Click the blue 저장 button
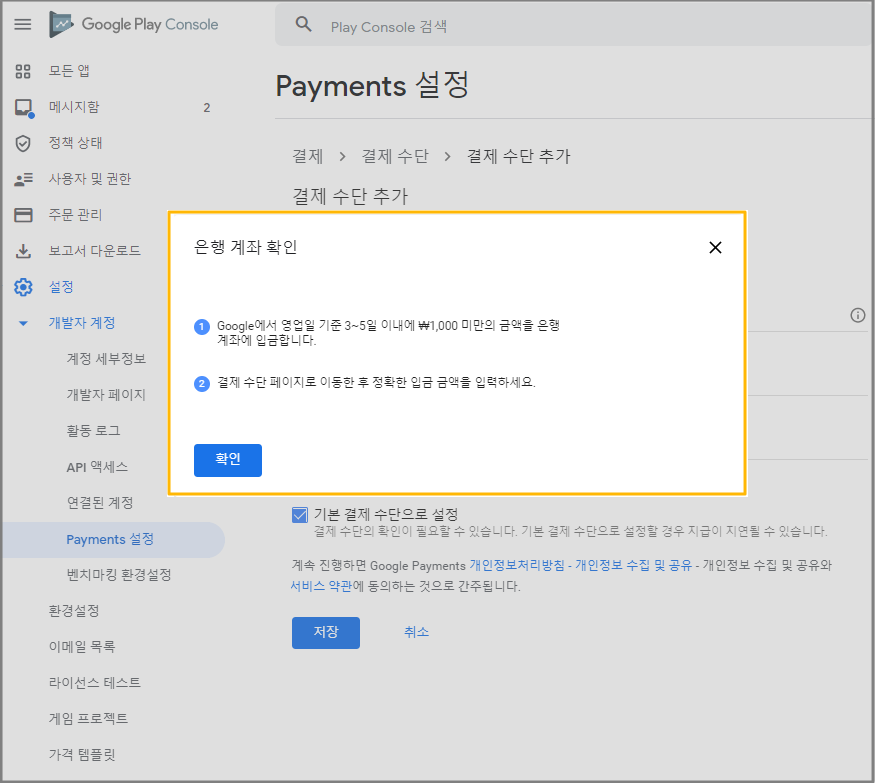Screen dimensions: 875x783 coord(325,633)
